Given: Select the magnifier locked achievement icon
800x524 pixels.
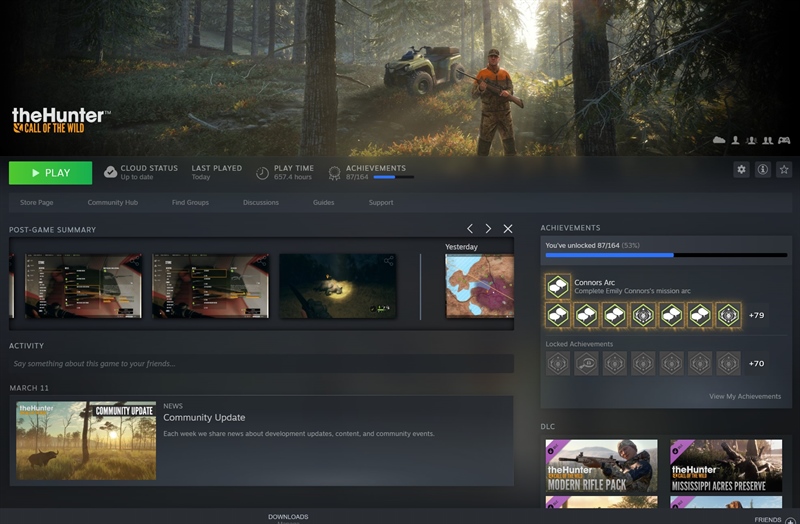Looking at the screenshot, I should pos(586,364).
